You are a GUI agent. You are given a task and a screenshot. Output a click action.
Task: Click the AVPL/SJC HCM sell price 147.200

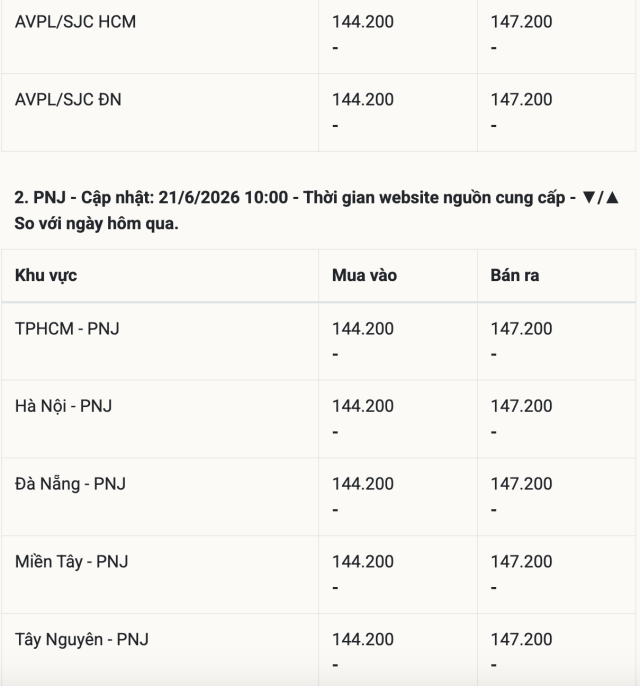pos(521,22)
